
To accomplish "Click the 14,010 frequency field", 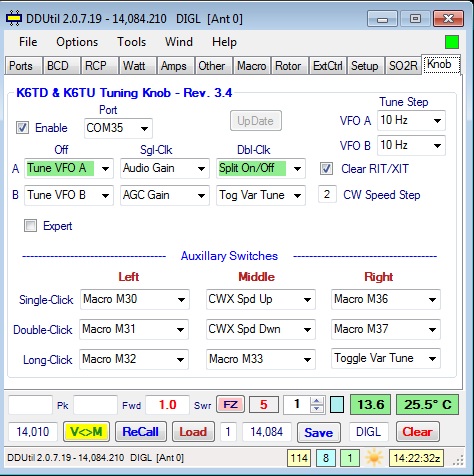I will 33,432.
